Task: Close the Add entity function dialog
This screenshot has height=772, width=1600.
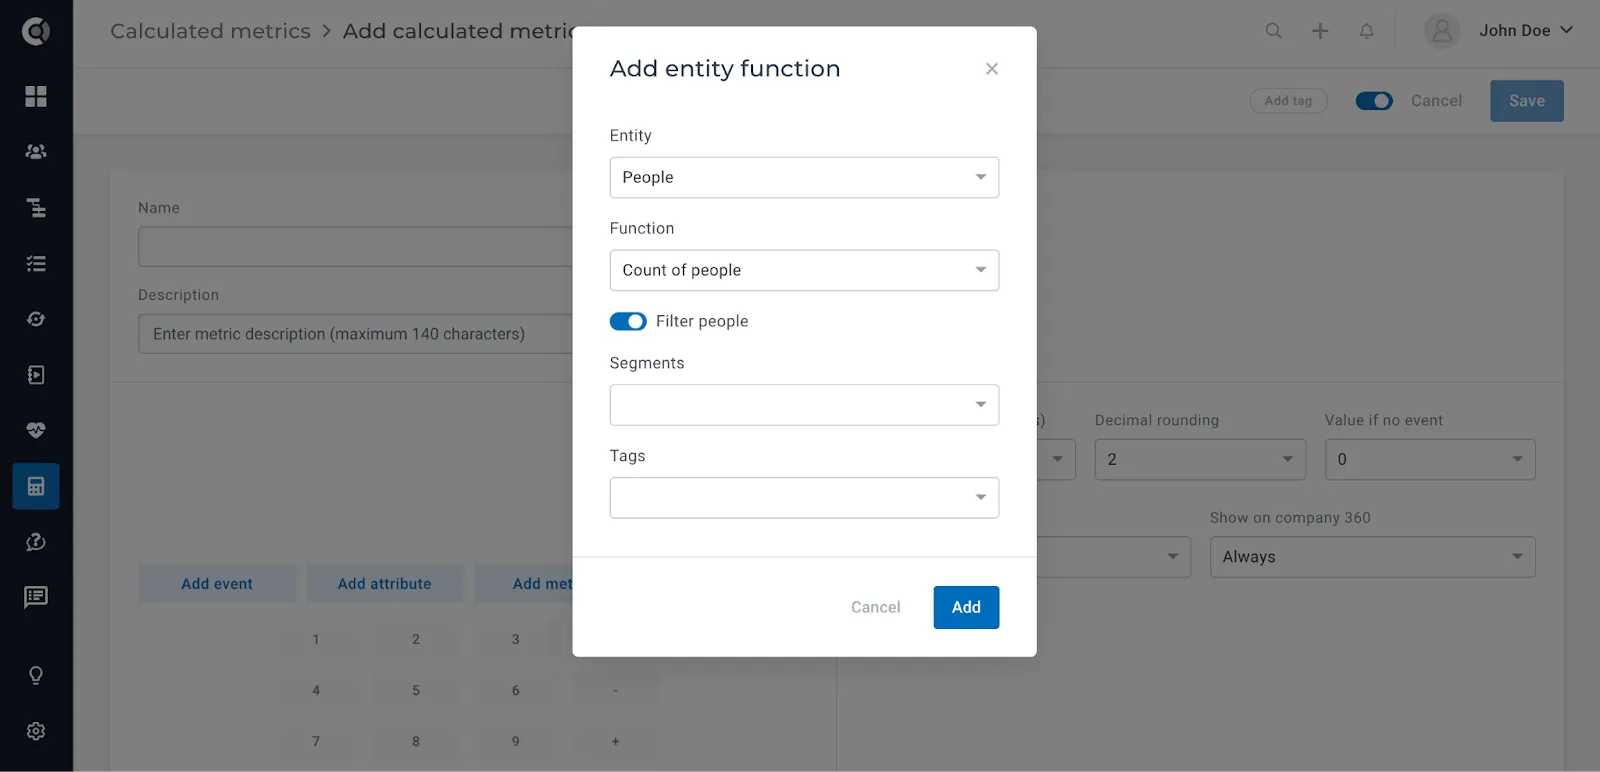Action: click(992, 69)
